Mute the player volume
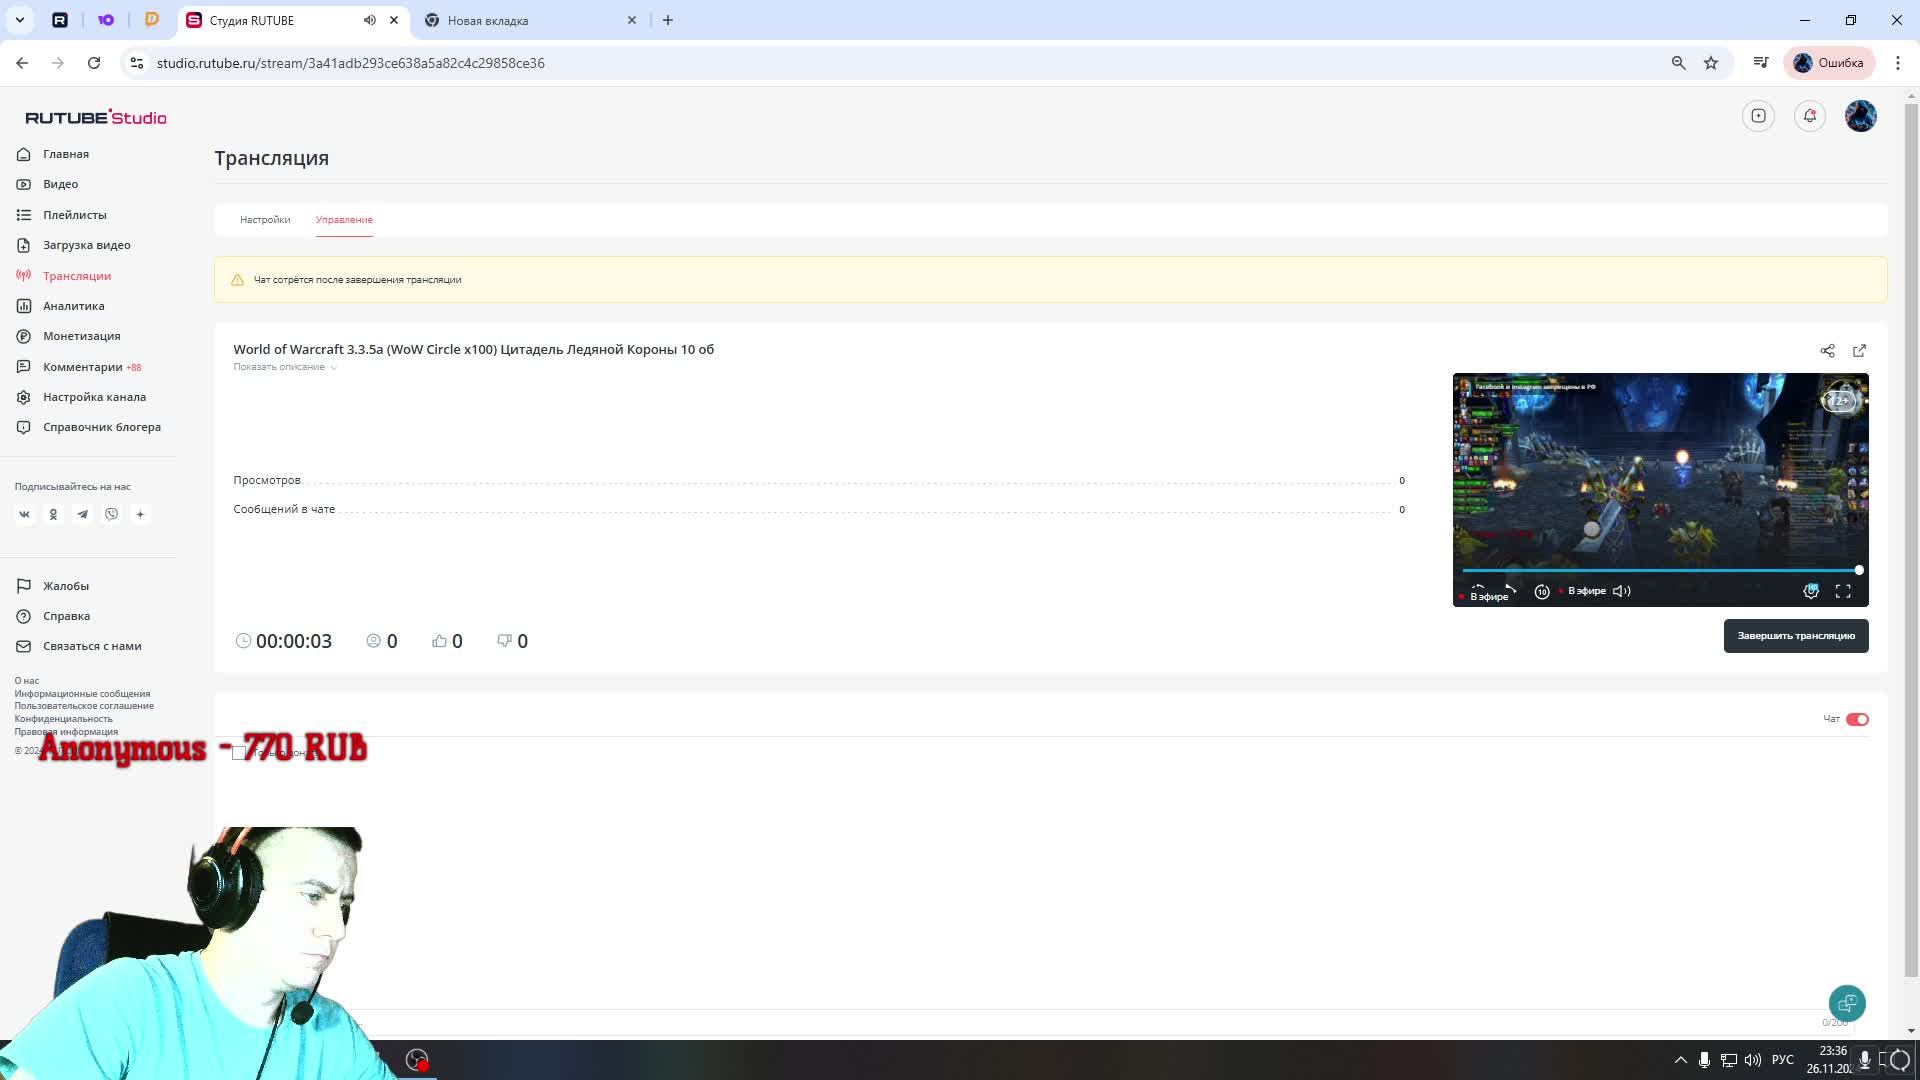This screenshot has height=1080, width=1920. (1622, 591)
